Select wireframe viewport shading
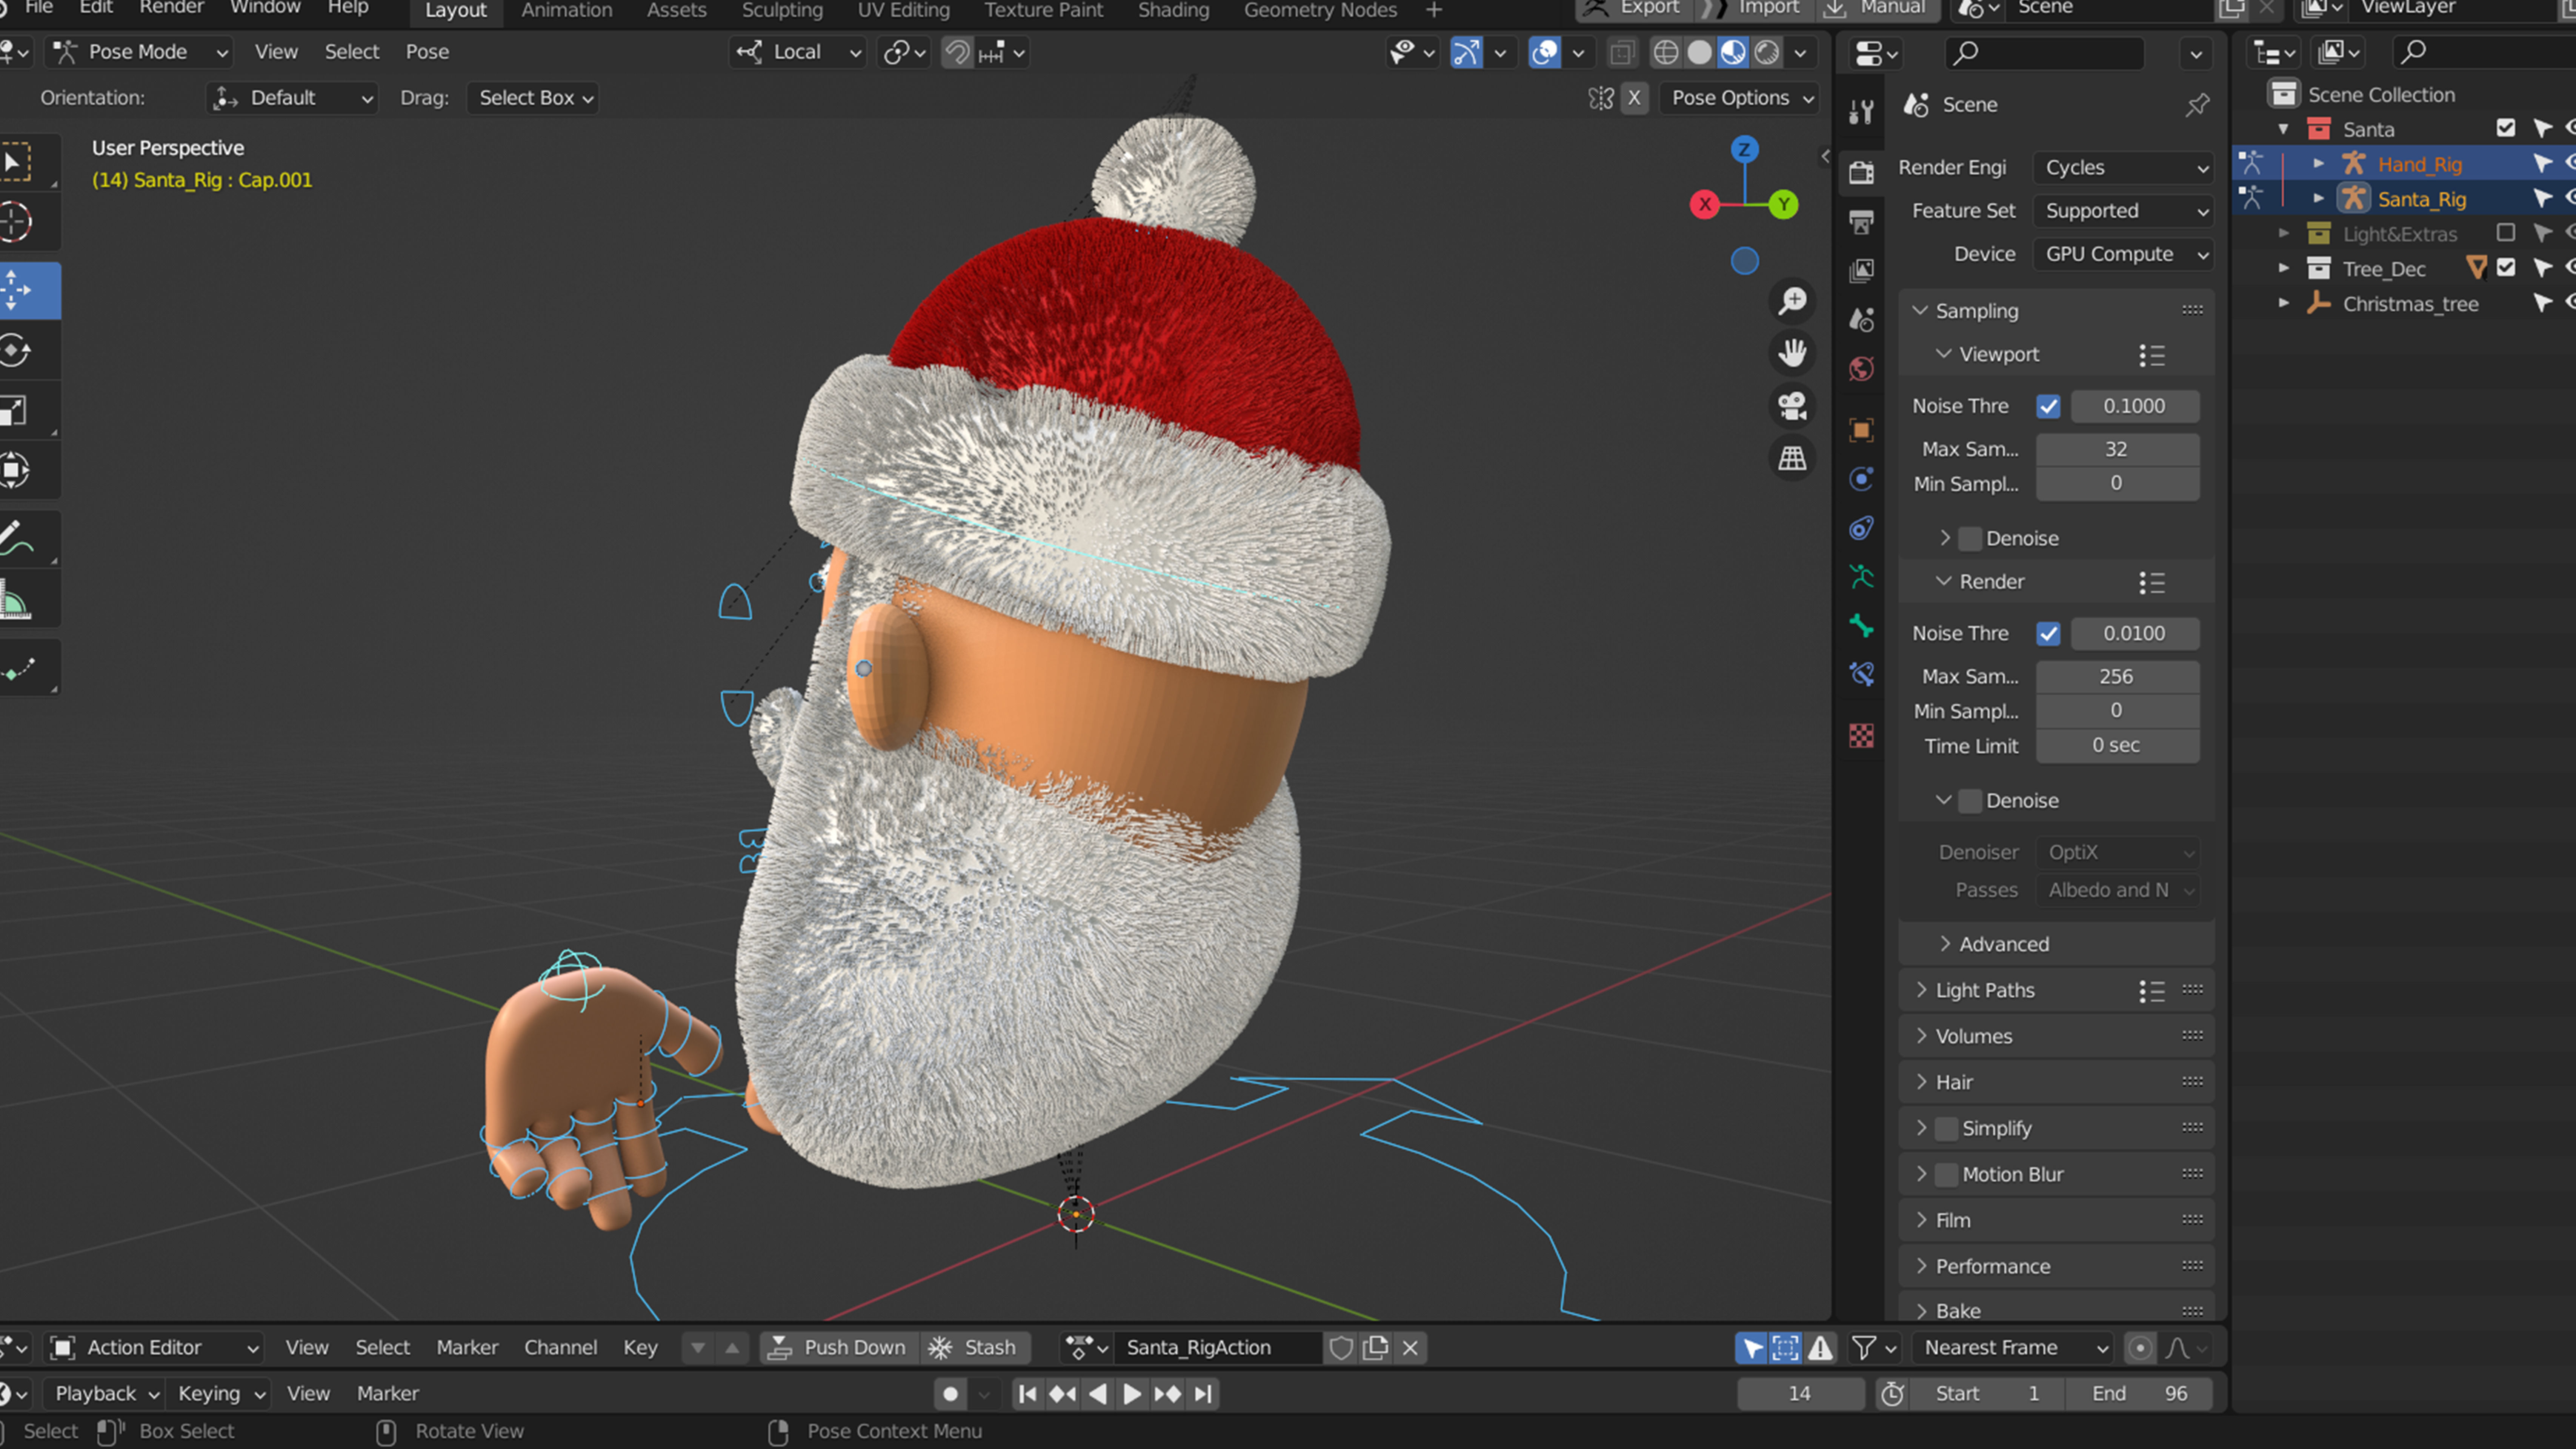 [x=1665, y=52]
